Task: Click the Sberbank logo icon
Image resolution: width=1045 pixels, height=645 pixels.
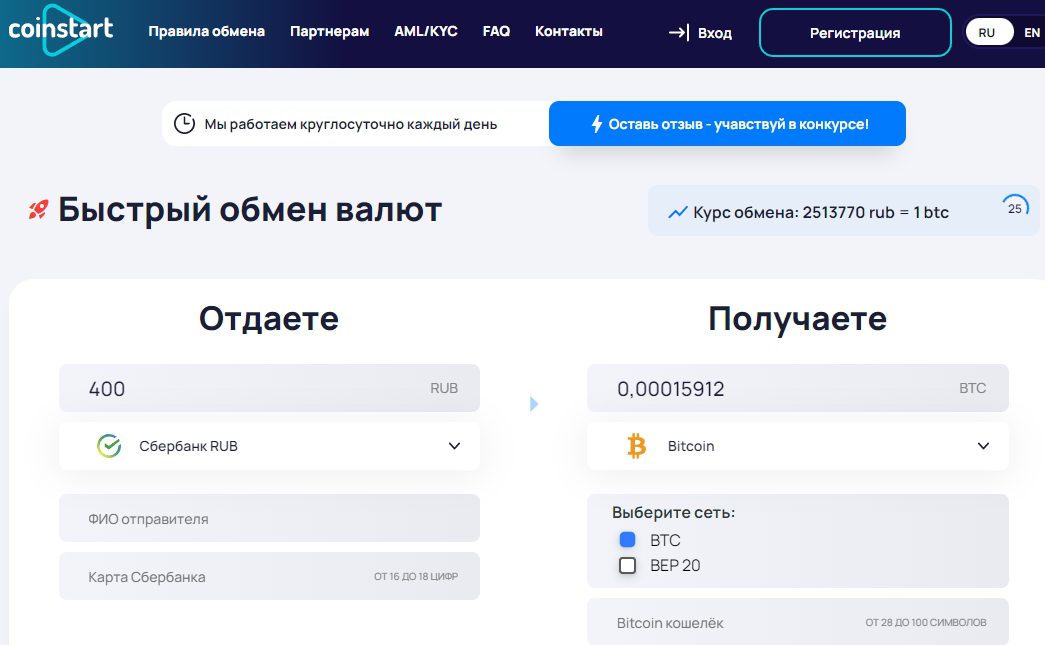Action: [109, 446]
